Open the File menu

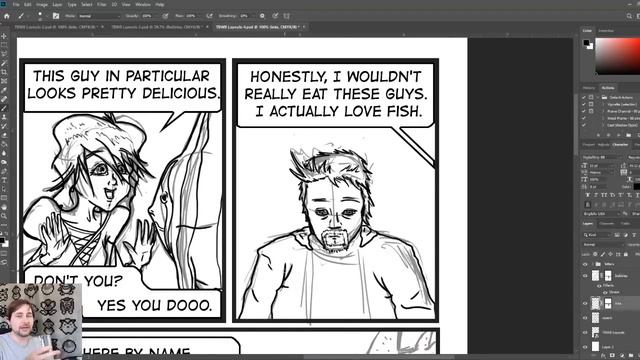click(16, 4)
